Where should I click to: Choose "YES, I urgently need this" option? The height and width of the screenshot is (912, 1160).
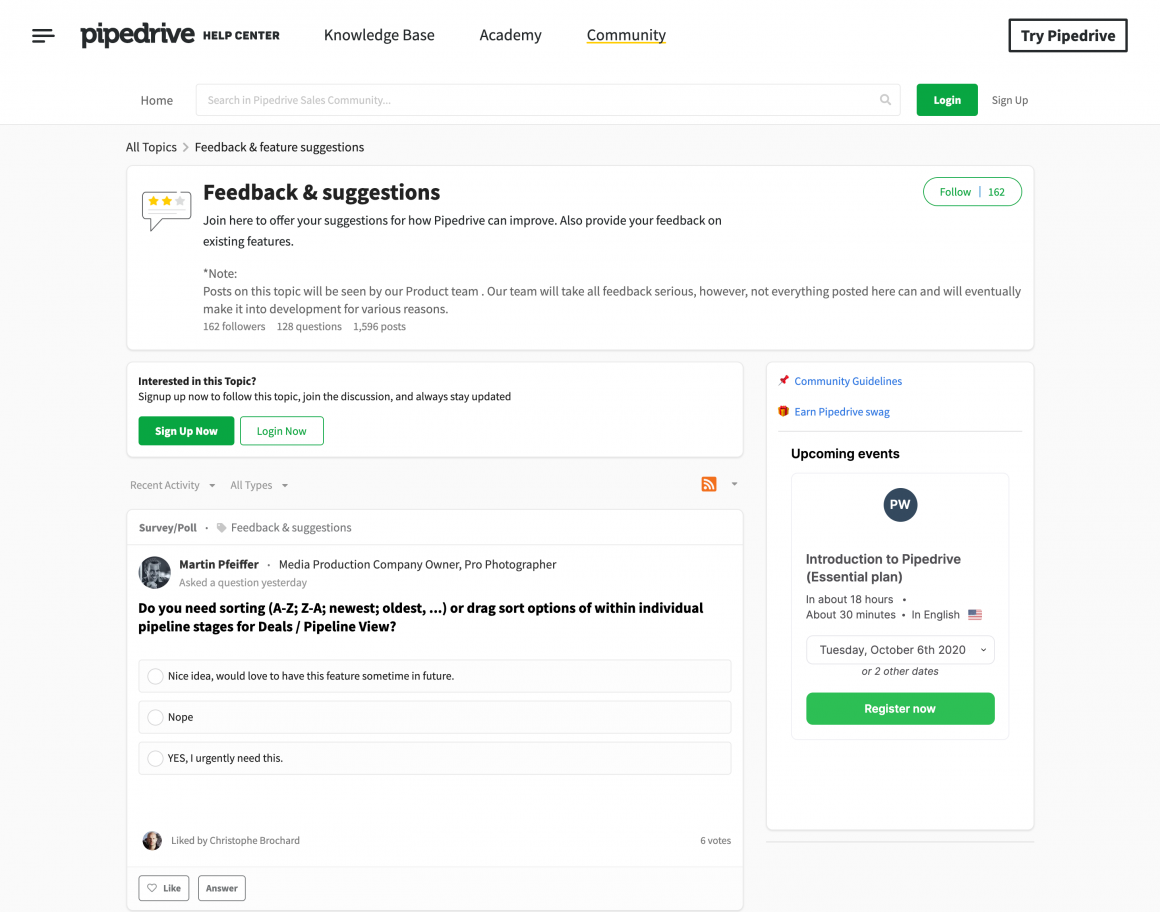tap(155, 758)
